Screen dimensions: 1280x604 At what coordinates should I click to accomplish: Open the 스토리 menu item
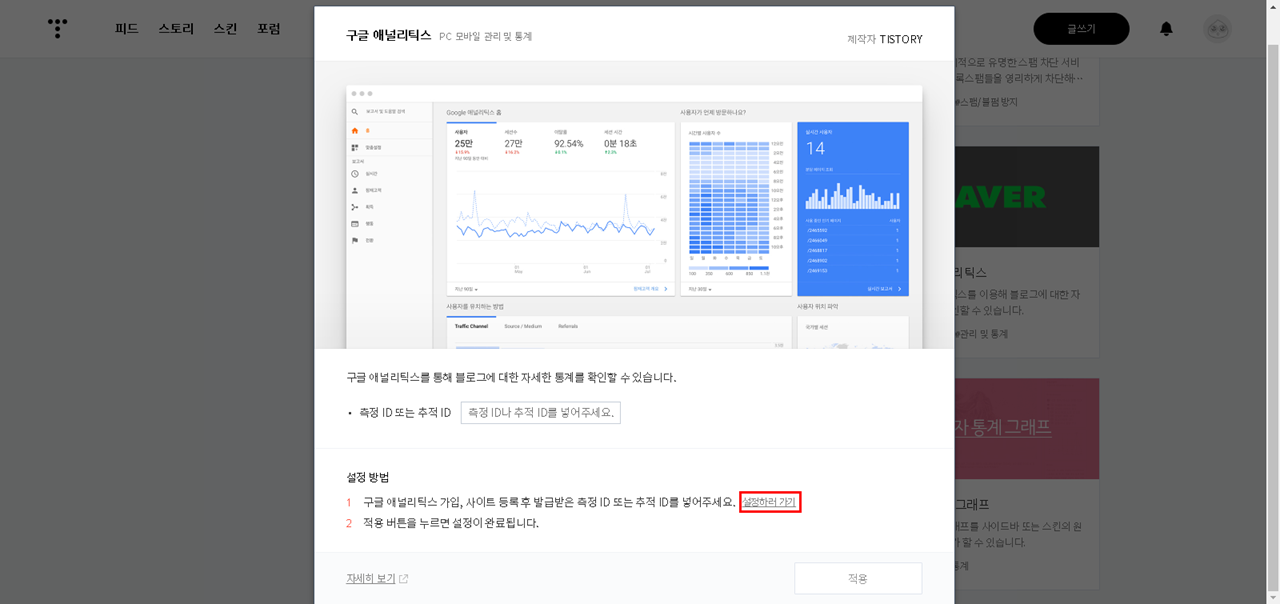pos(176,29)
